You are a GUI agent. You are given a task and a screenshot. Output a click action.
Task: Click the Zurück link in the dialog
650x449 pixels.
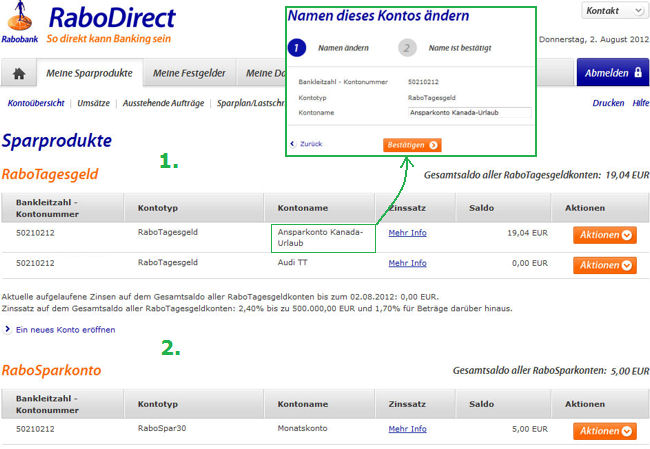311,144
